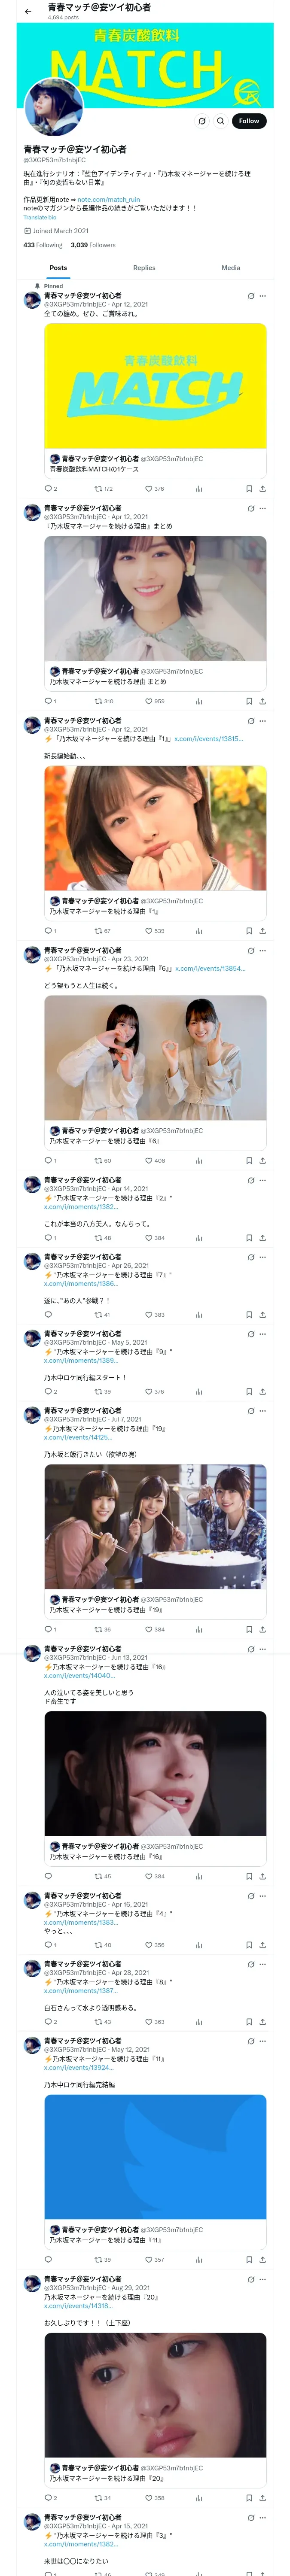This screenshot has height=2576, width=290.
Task: View analytics icon on the 539-likes post
Action: click(199, 931)
